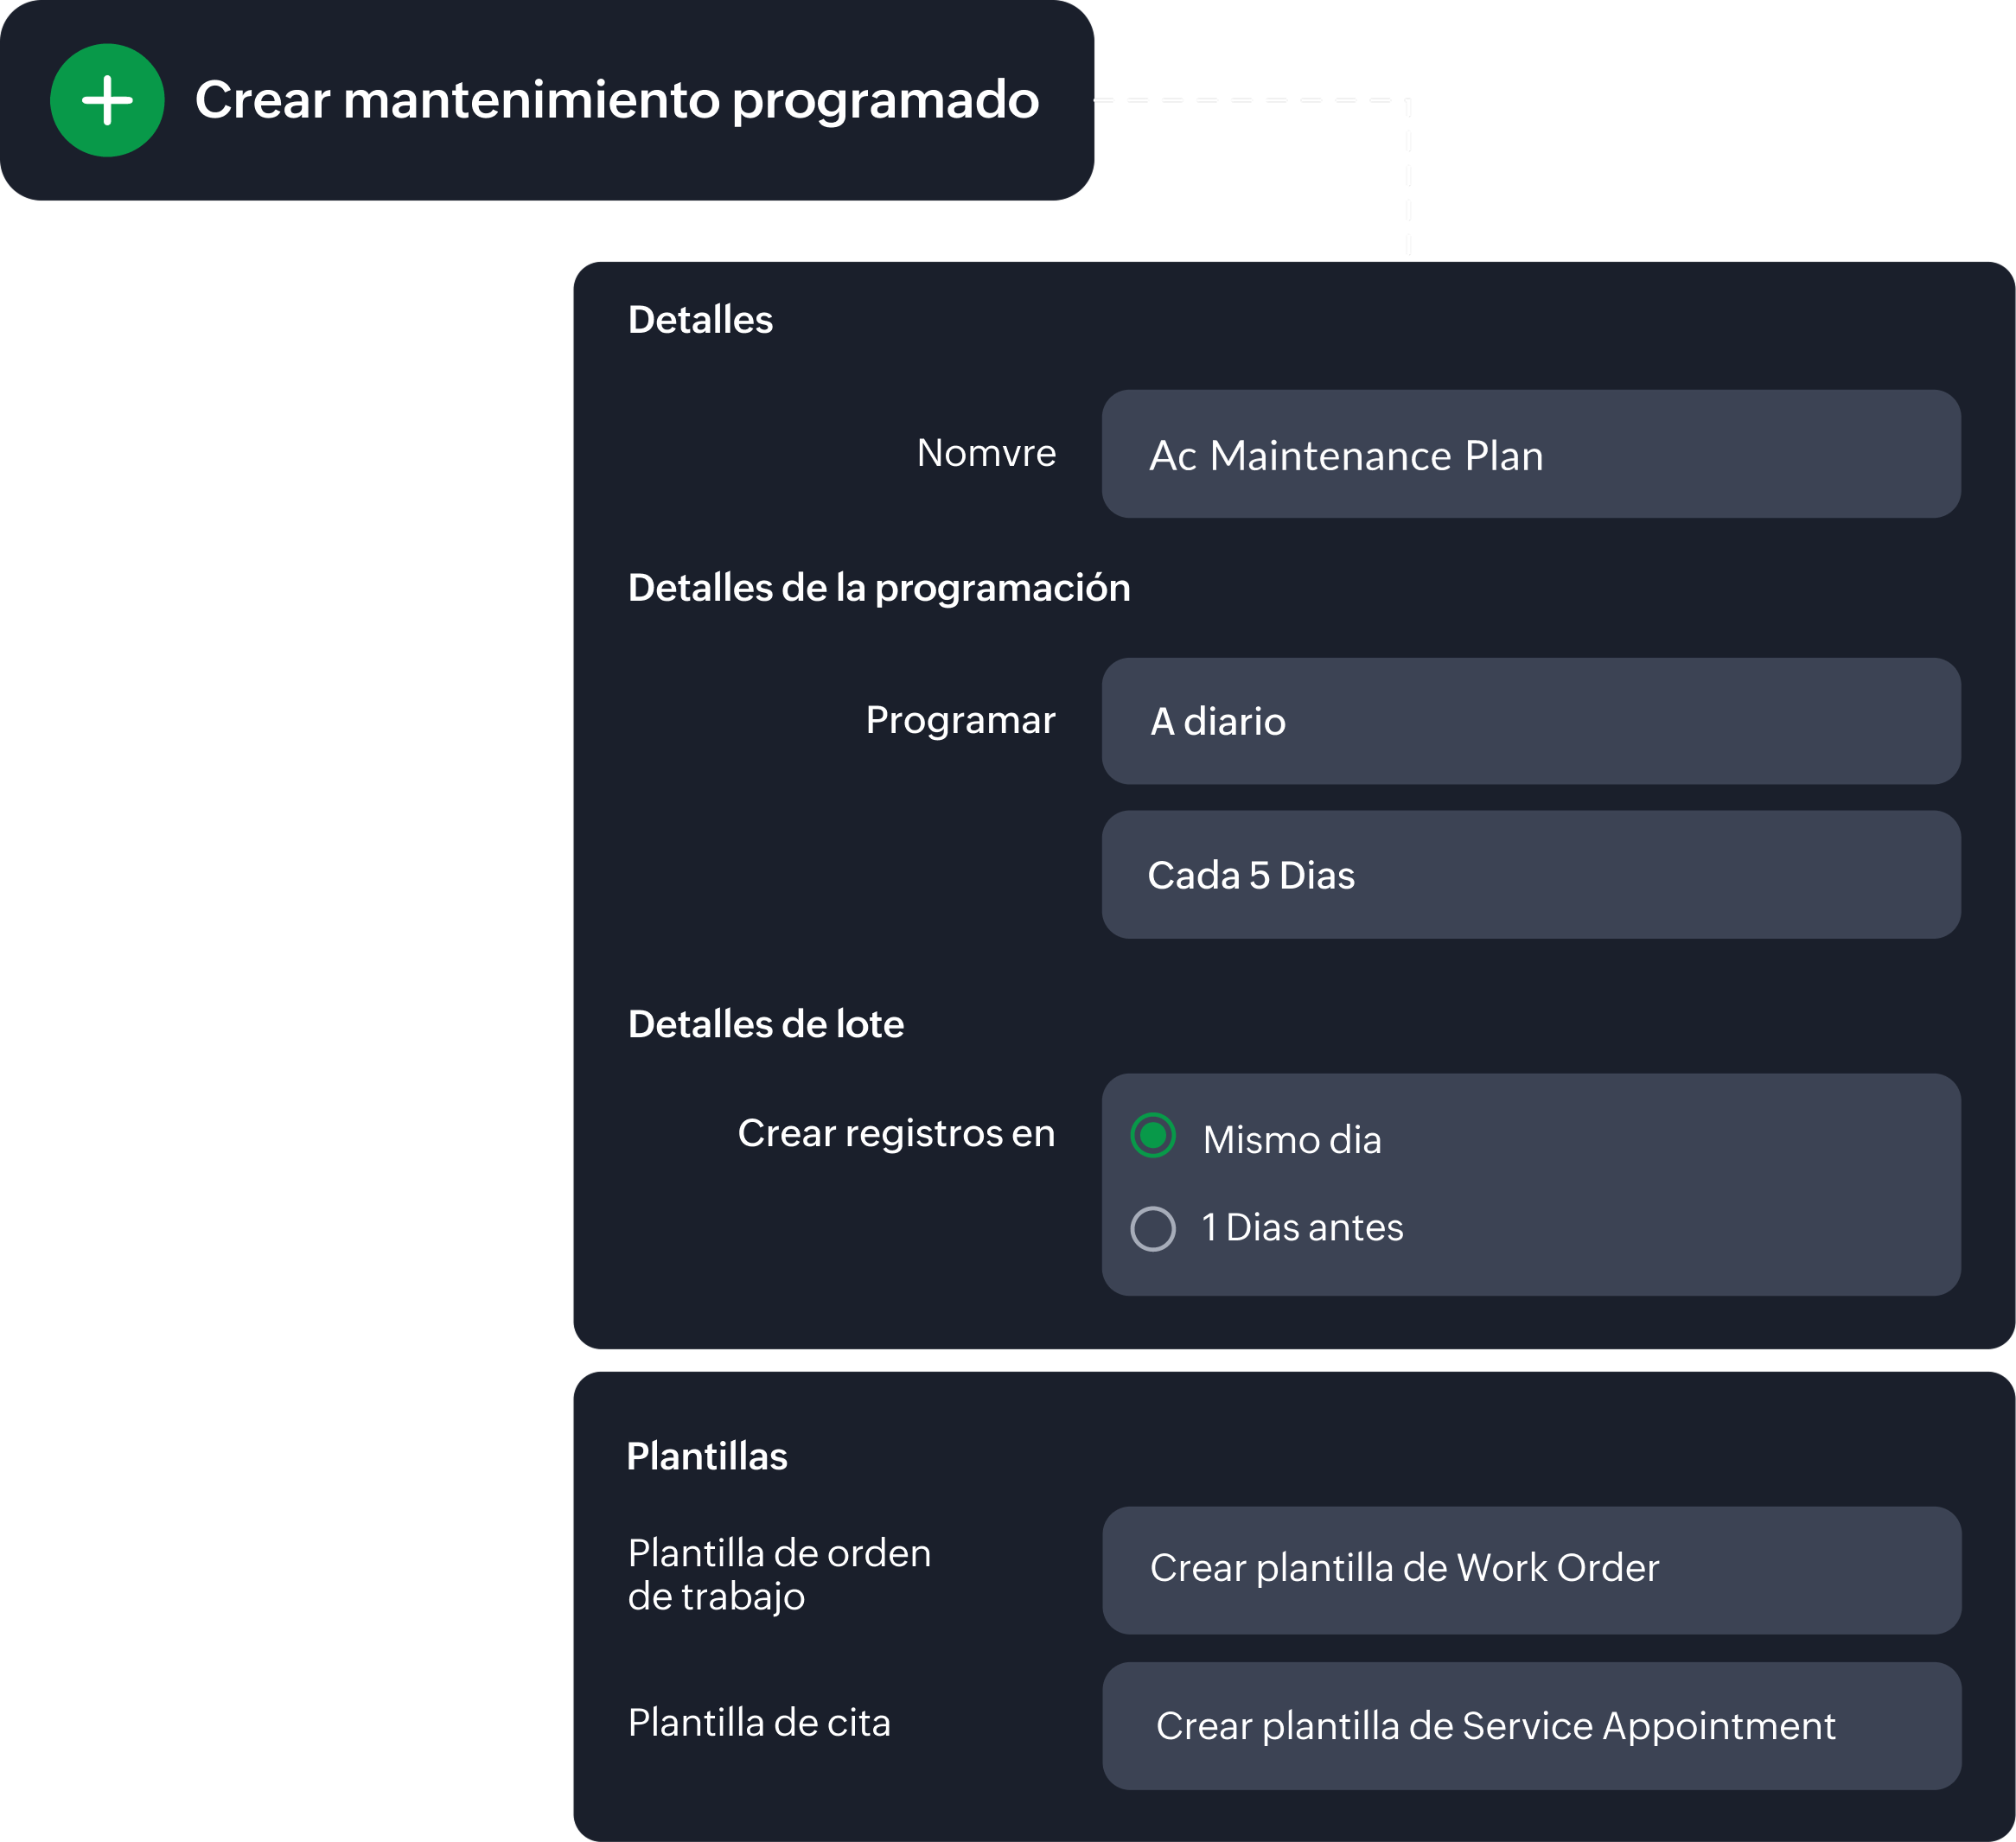2016x1842 pixels.
Task: Click the 'Plantillas' section heading
Action: (x=708, y=1456)
